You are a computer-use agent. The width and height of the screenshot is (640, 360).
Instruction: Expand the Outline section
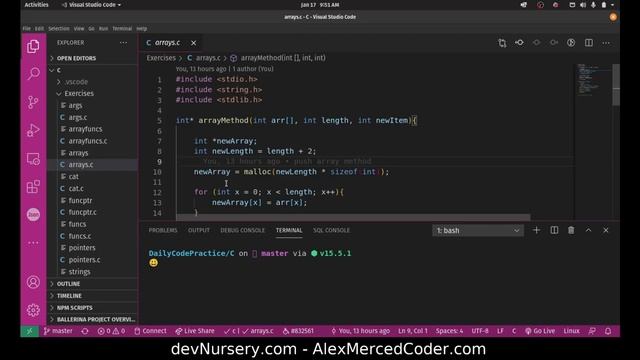(93, 284)
